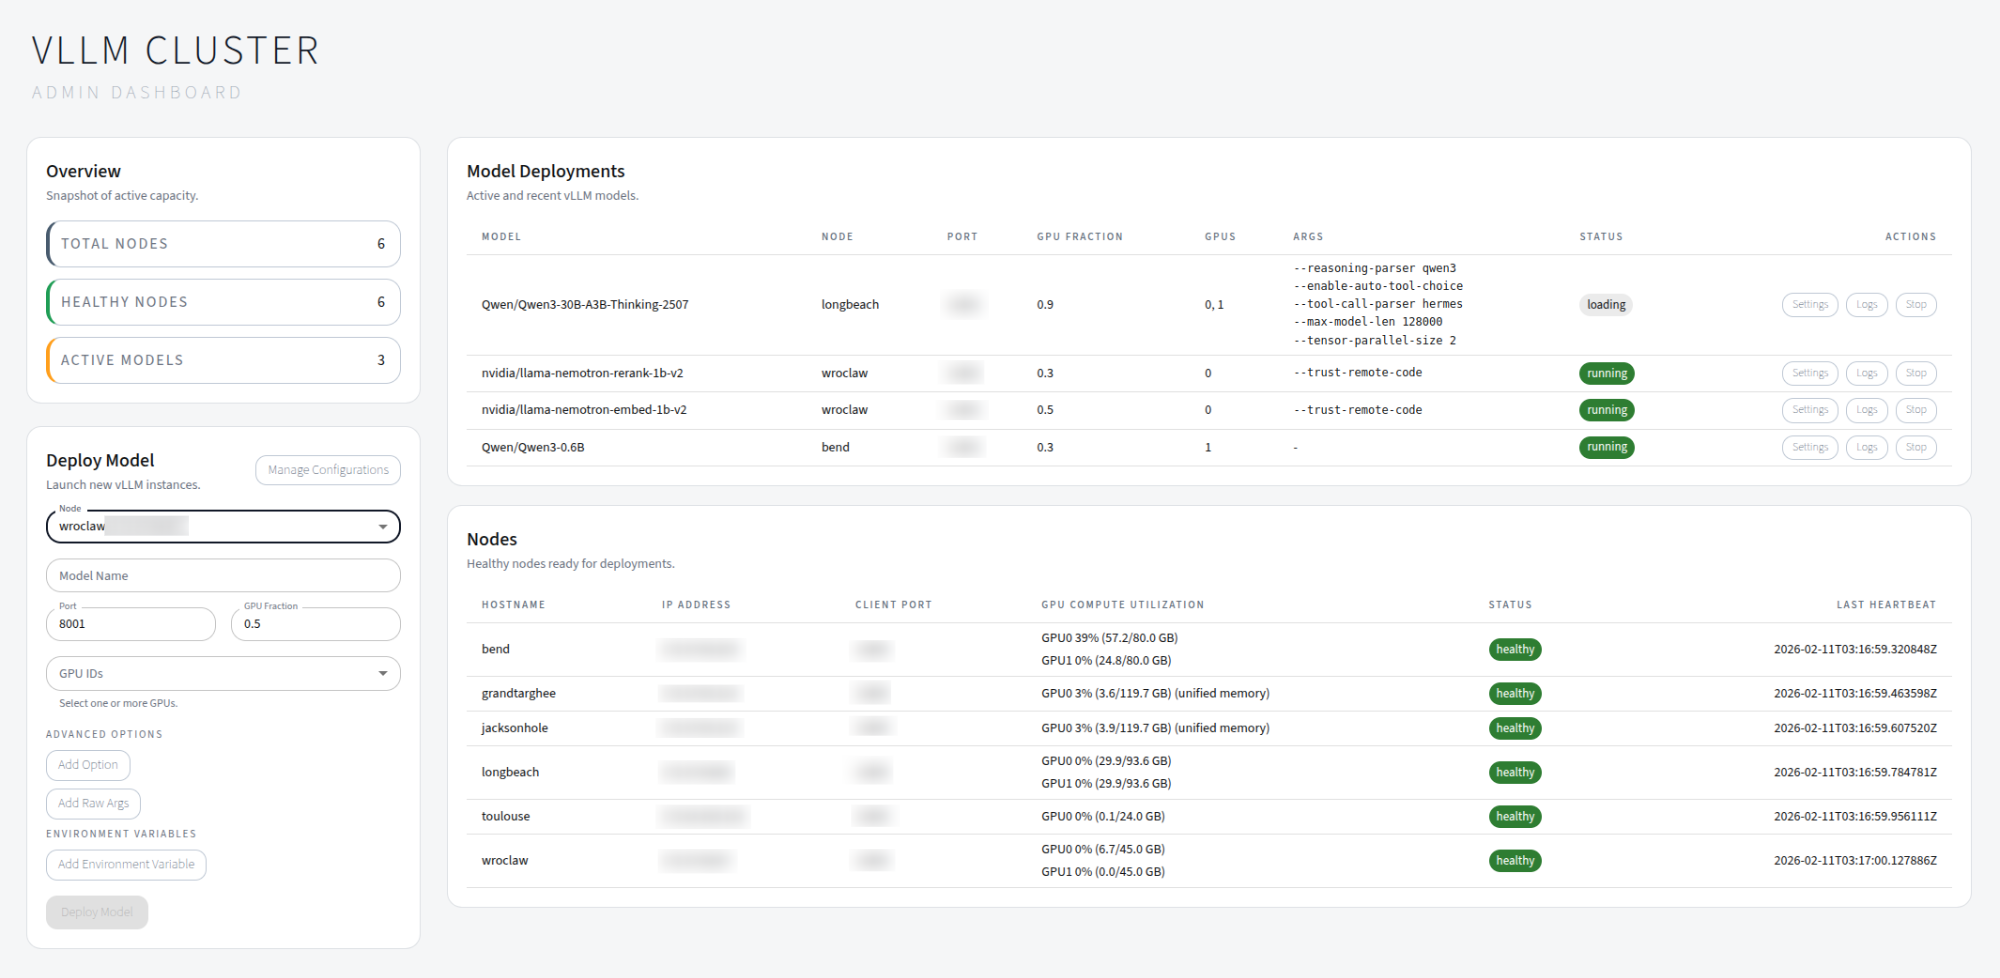Click Add Raw Args button
Image resolution: width=2000 pixels, height=978 pixels.
[93, 803]
